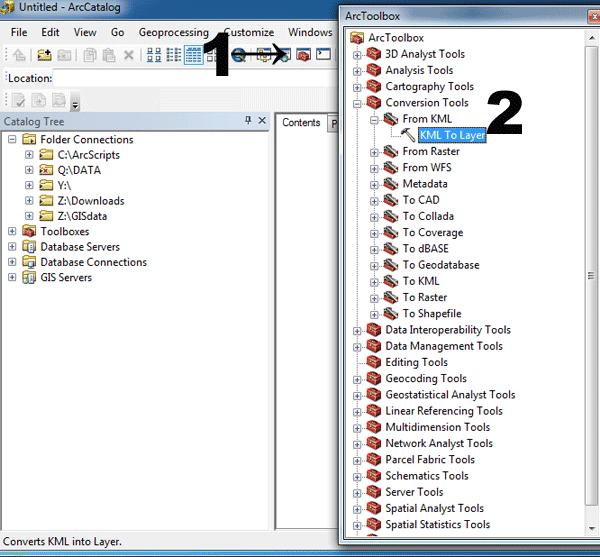Open the File menu
This screenshot has height=557, width=600.
coord(19,32)
